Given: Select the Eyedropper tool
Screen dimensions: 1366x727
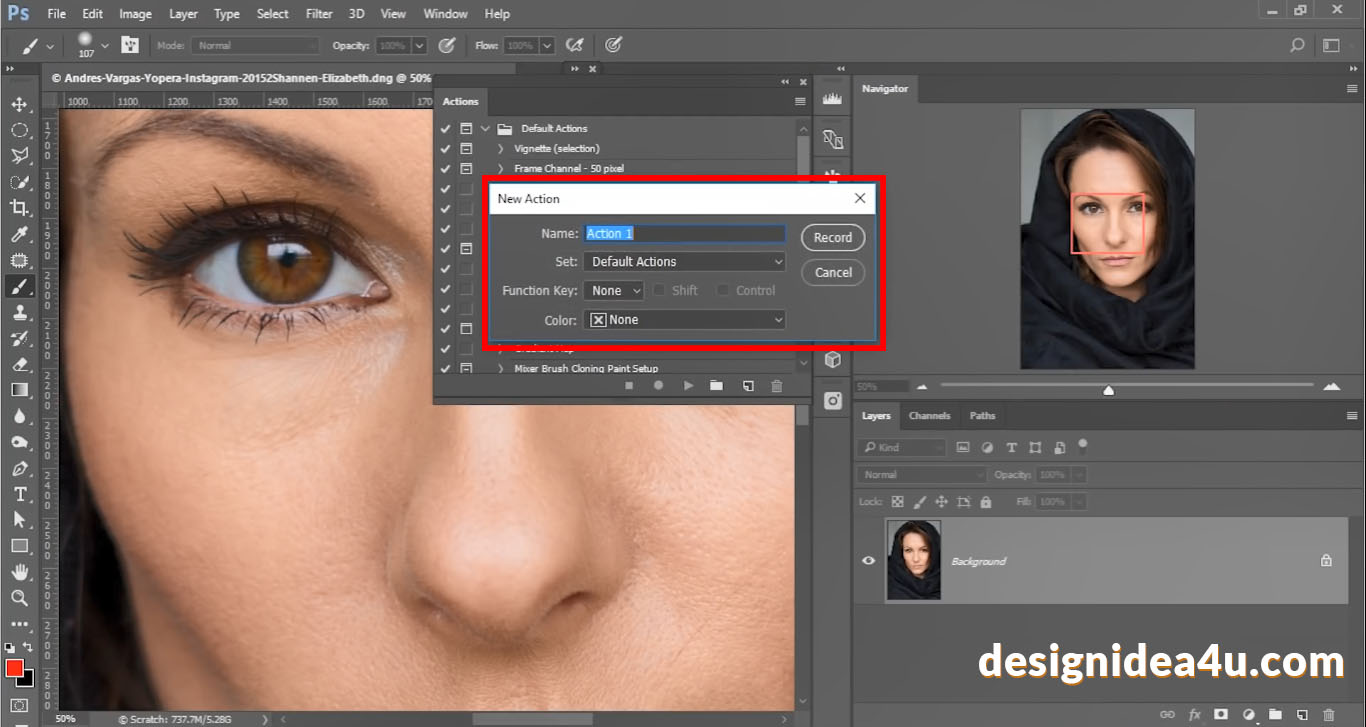Looking at the screenshot, I should pos(19,234).
